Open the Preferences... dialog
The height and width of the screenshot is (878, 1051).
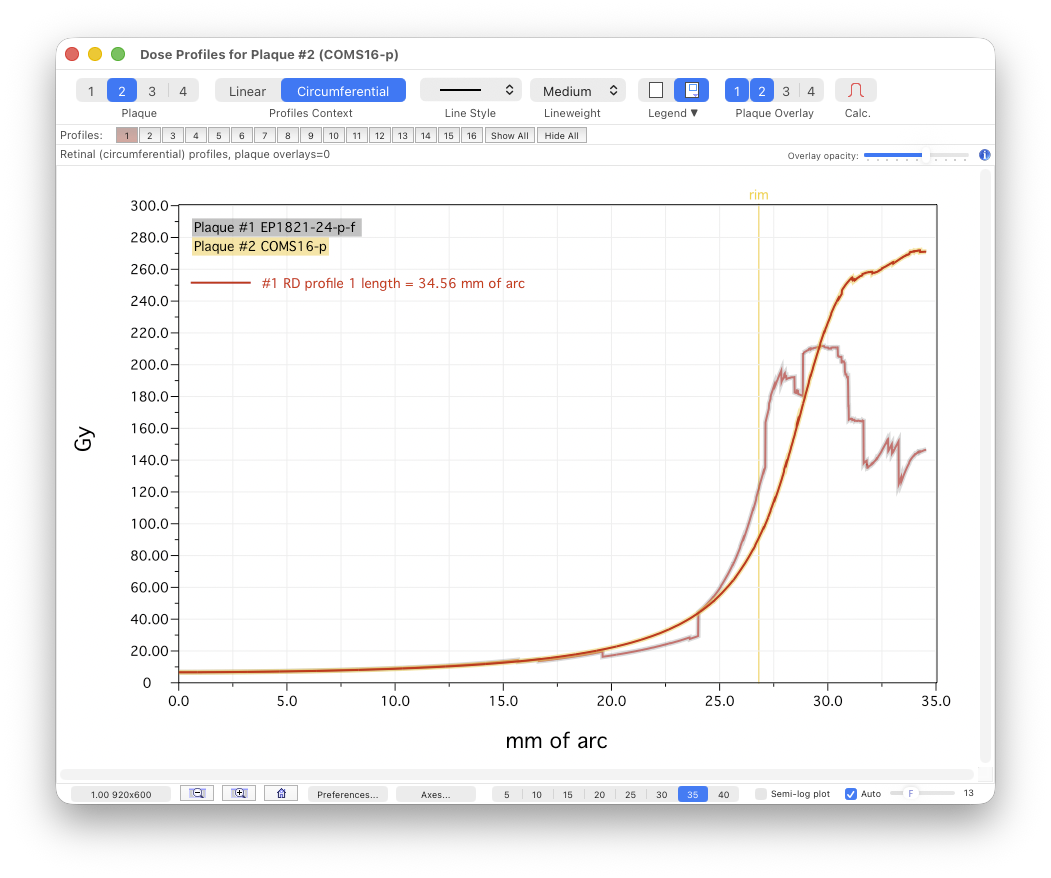347,794
